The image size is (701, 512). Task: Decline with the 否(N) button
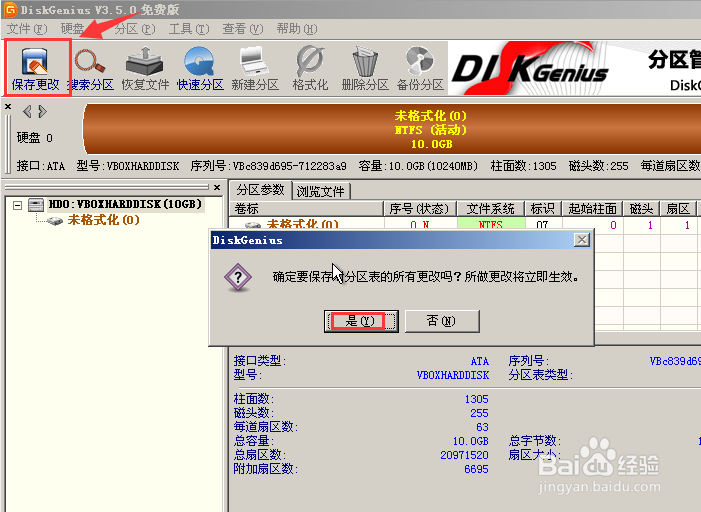(442, 321)
